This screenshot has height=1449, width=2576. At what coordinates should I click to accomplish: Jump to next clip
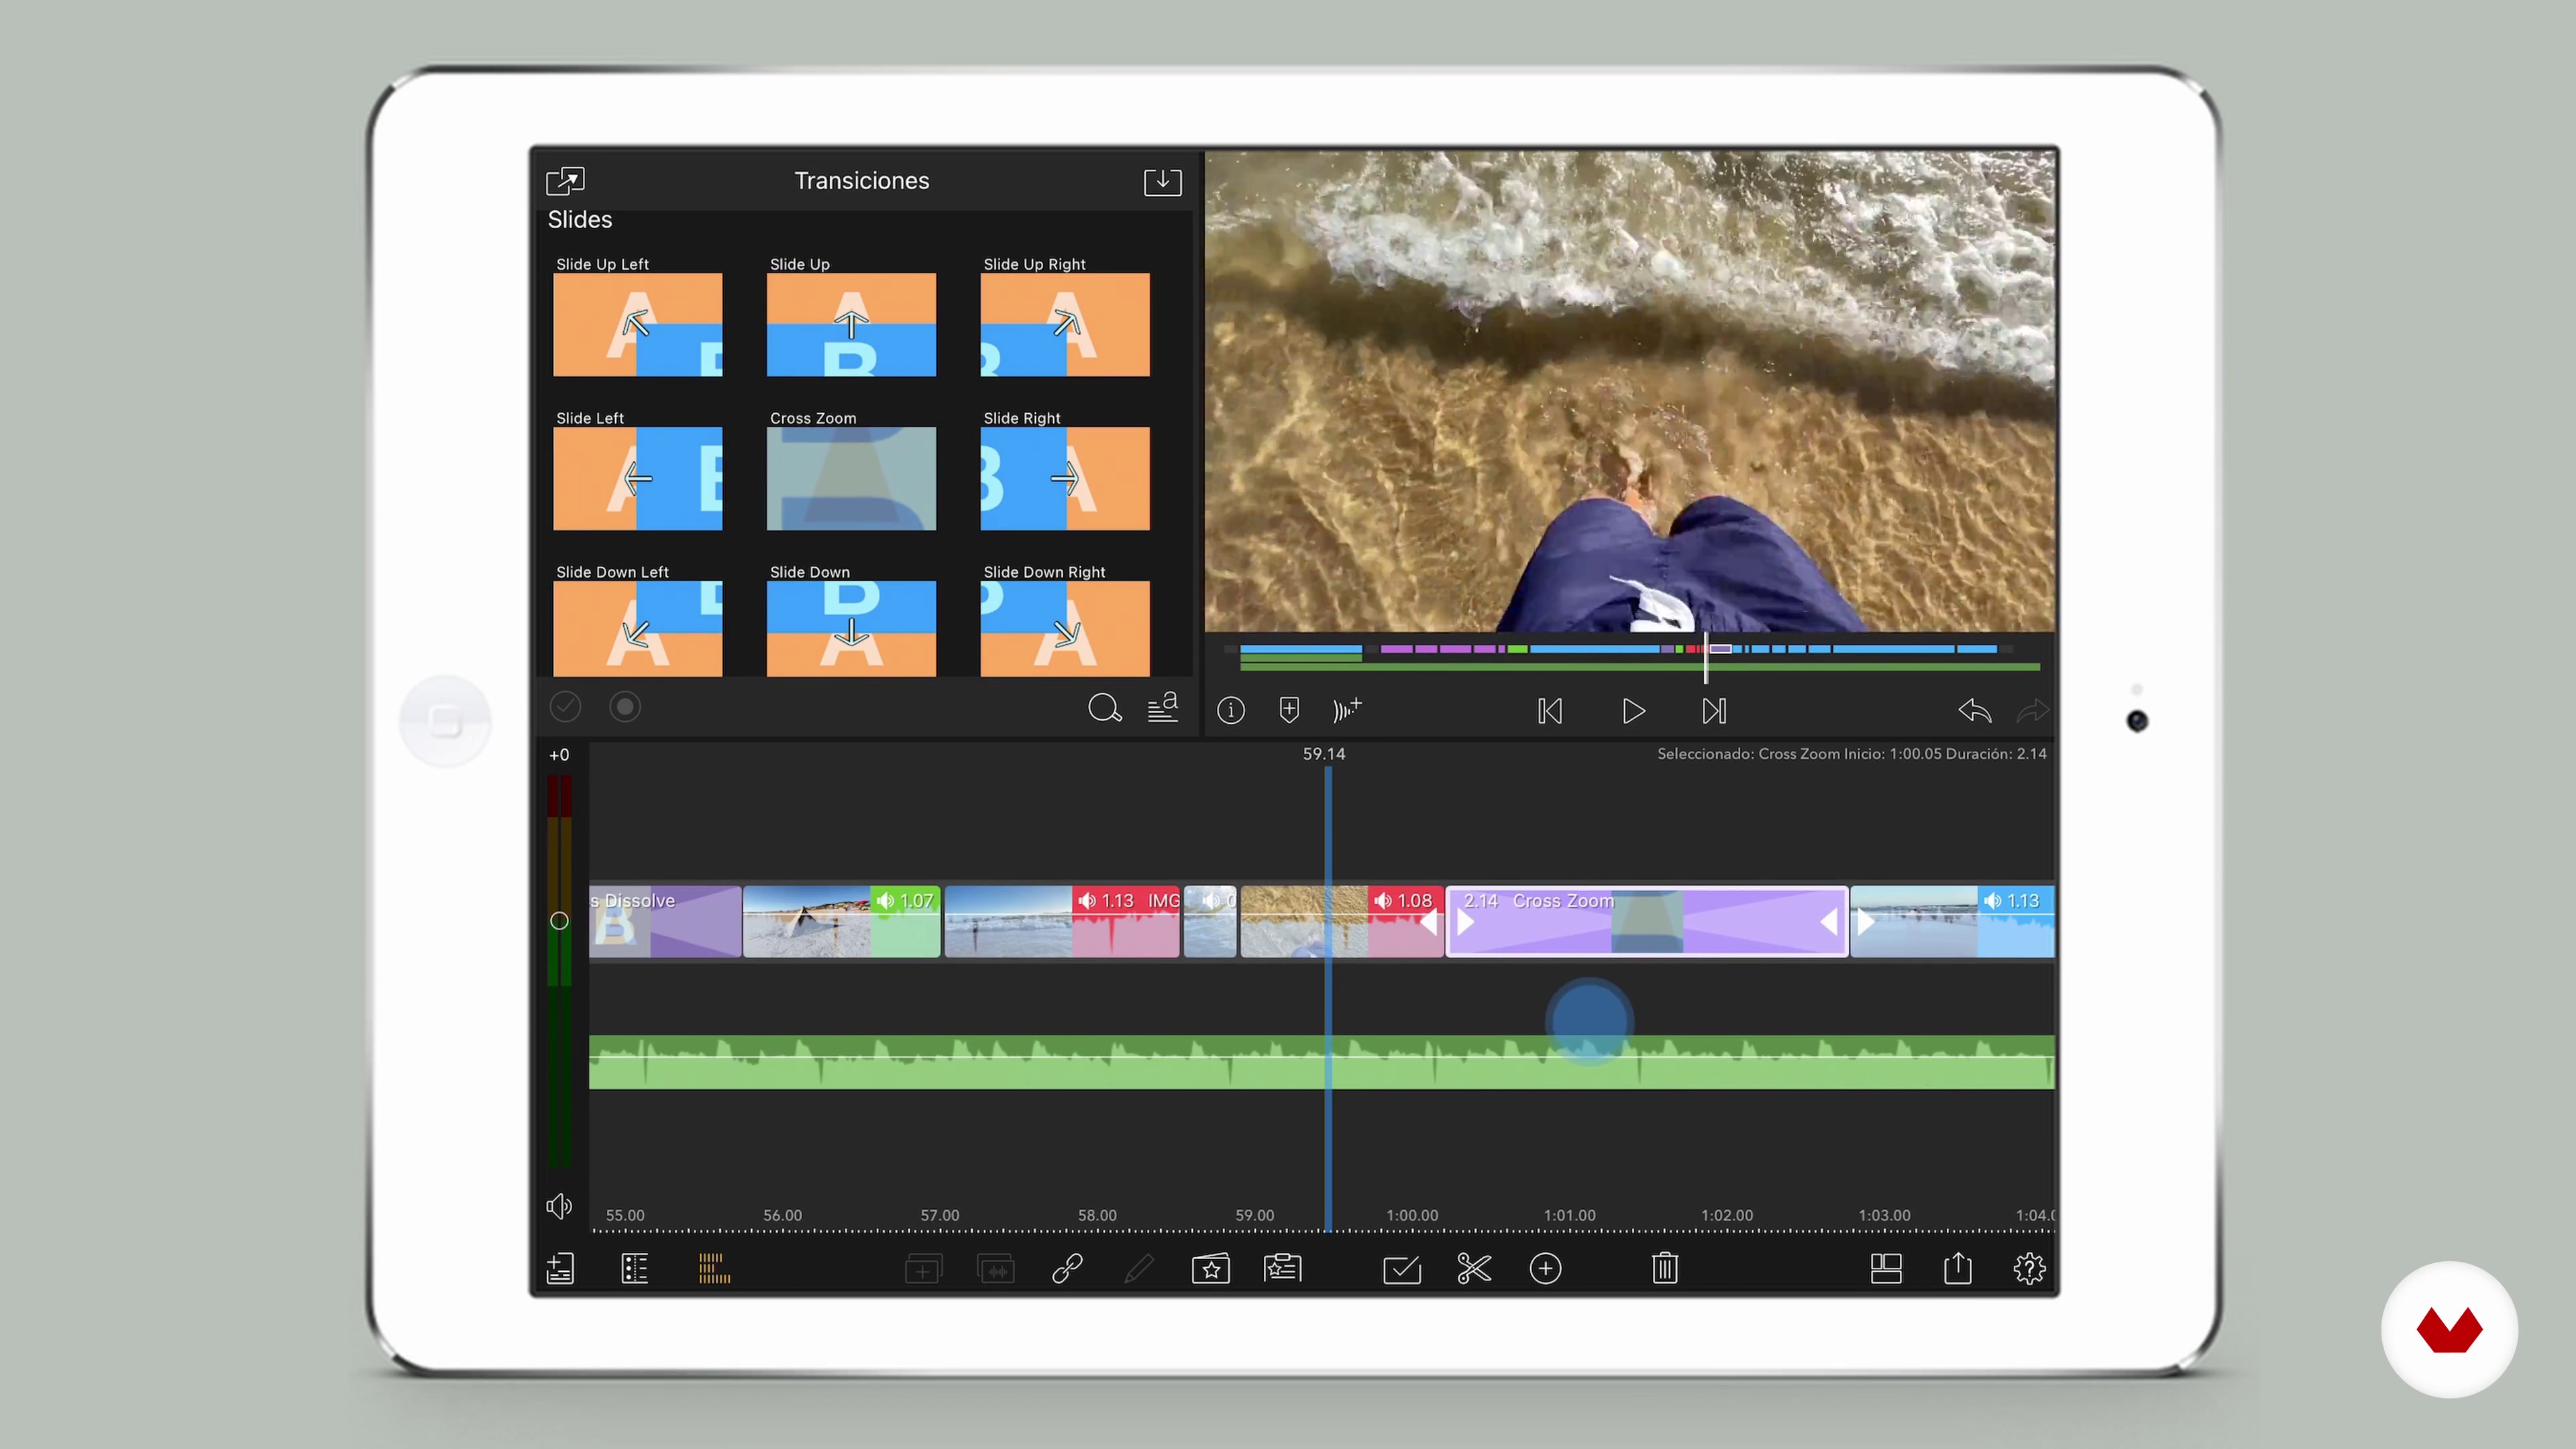1714,711
